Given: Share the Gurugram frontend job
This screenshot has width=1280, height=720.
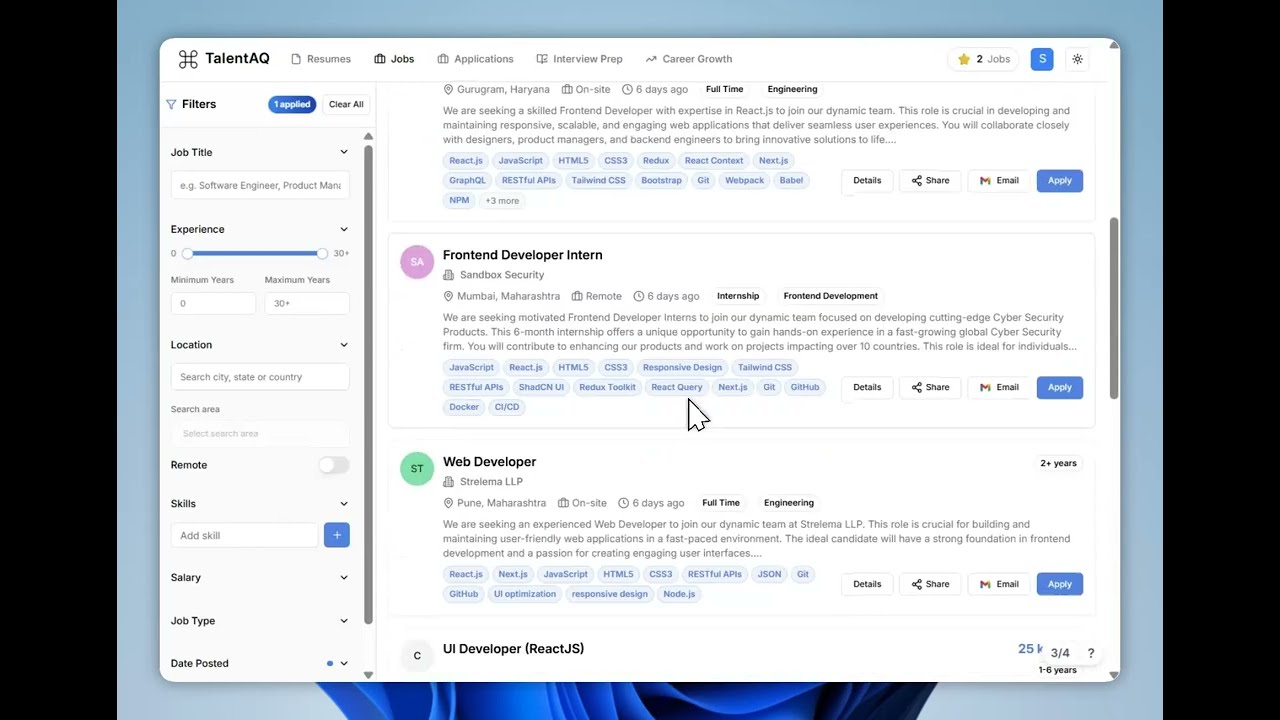Looking at the screenshot, I should point(930,180).
